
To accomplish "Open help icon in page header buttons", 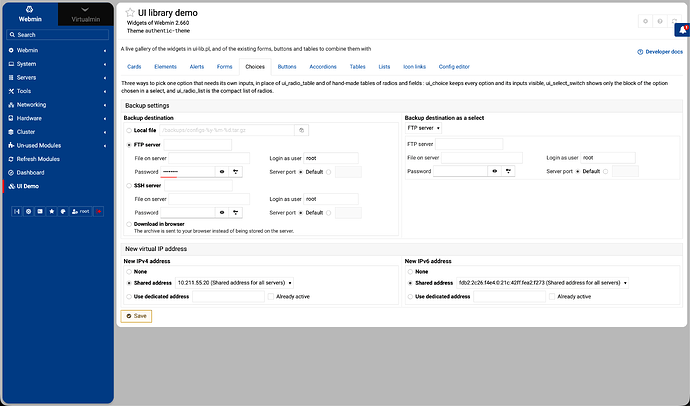I will click(x=660, y=21).
